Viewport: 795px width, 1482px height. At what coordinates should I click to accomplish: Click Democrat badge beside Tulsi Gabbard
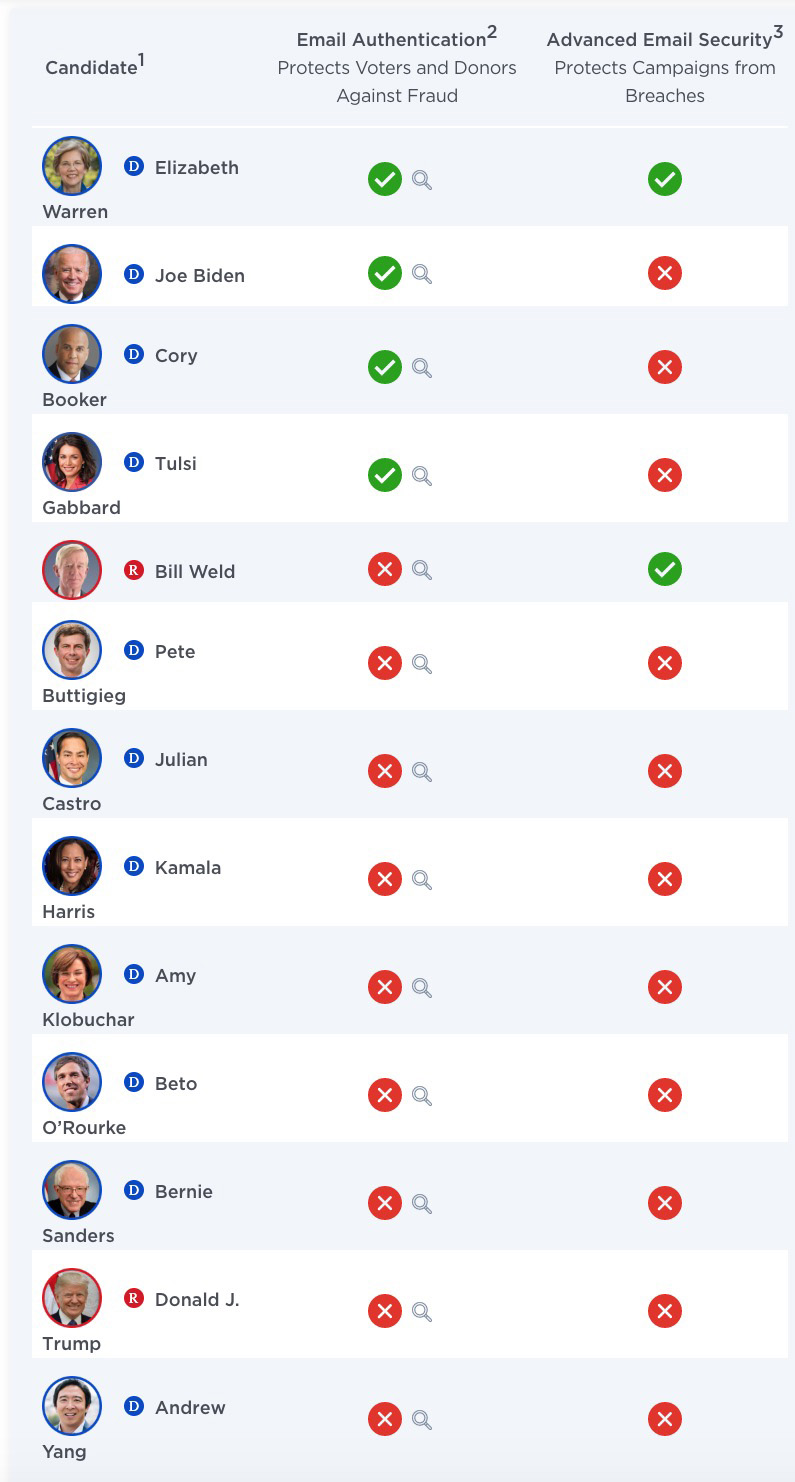(134, 462)
